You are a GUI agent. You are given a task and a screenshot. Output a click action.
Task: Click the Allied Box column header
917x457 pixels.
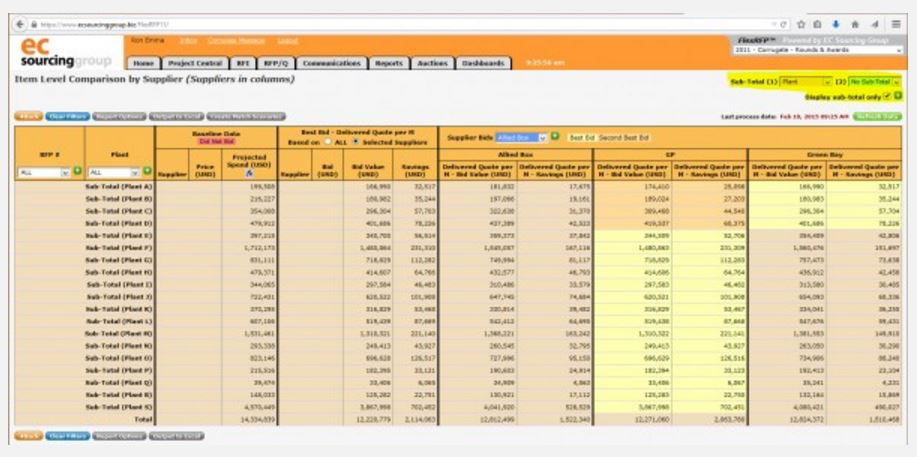515,154
